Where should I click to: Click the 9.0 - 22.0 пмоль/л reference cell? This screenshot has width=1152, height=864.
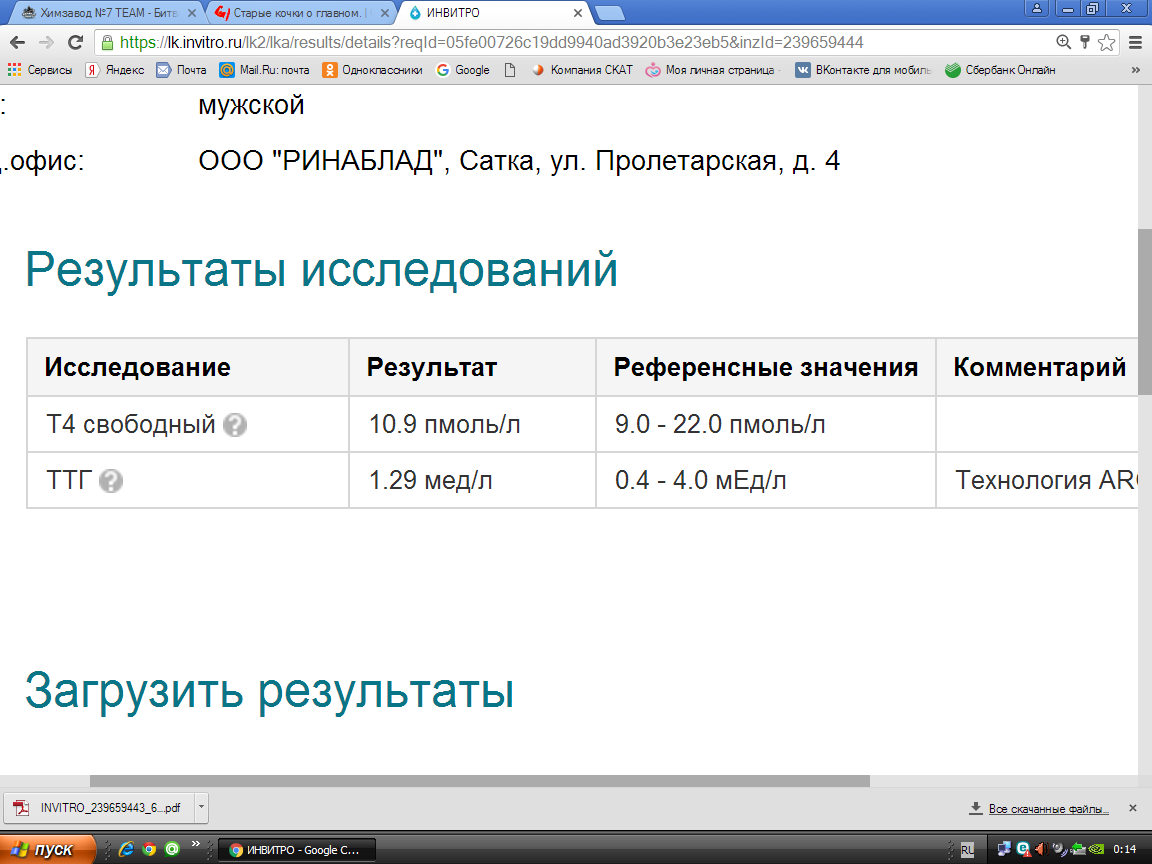point(766,424)
